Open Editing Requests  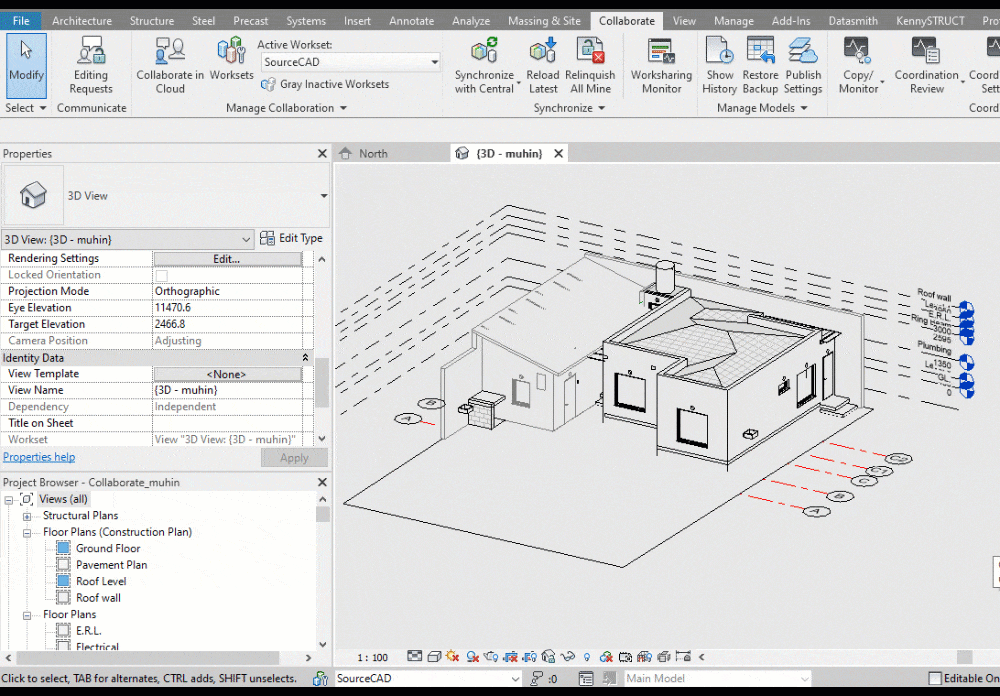point(91,65)
